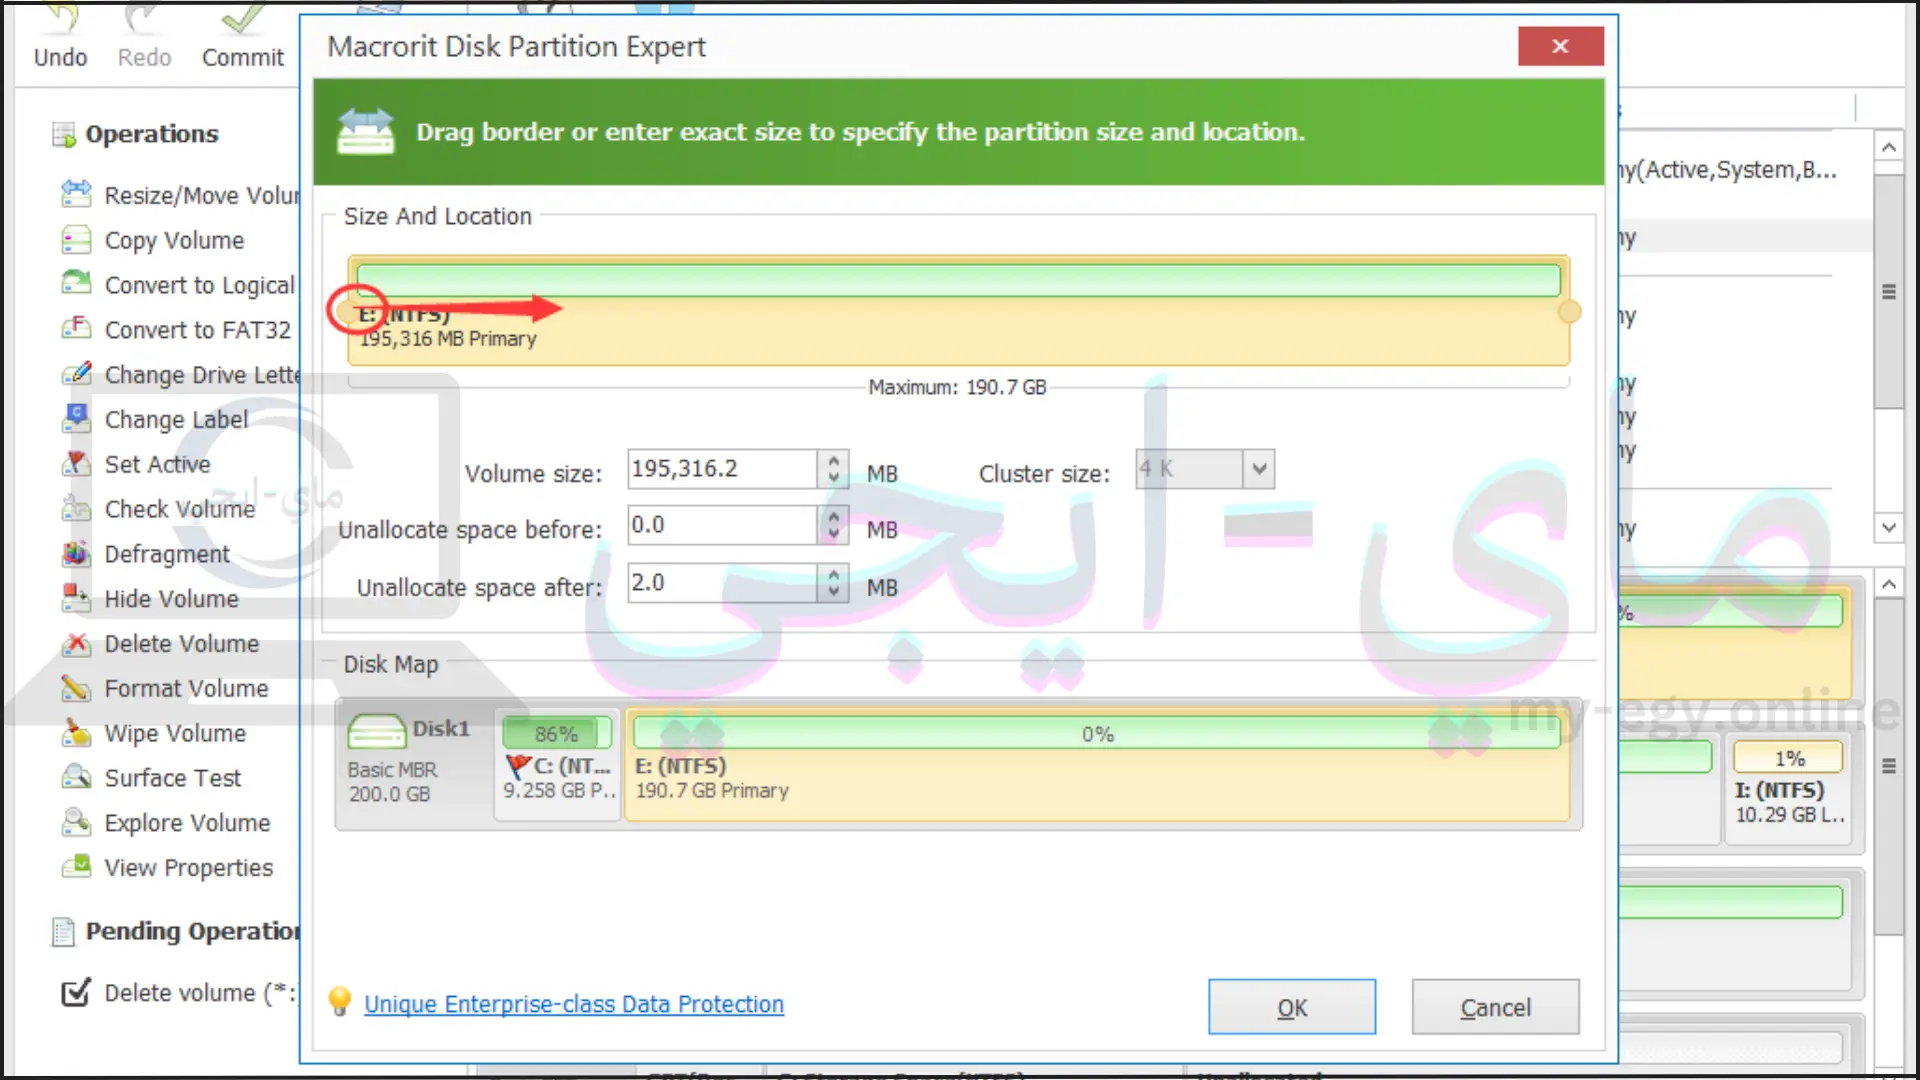Screen dimensions: 1920x1080
Task: Click the Operations panel header icon
Action: [64, 134]
